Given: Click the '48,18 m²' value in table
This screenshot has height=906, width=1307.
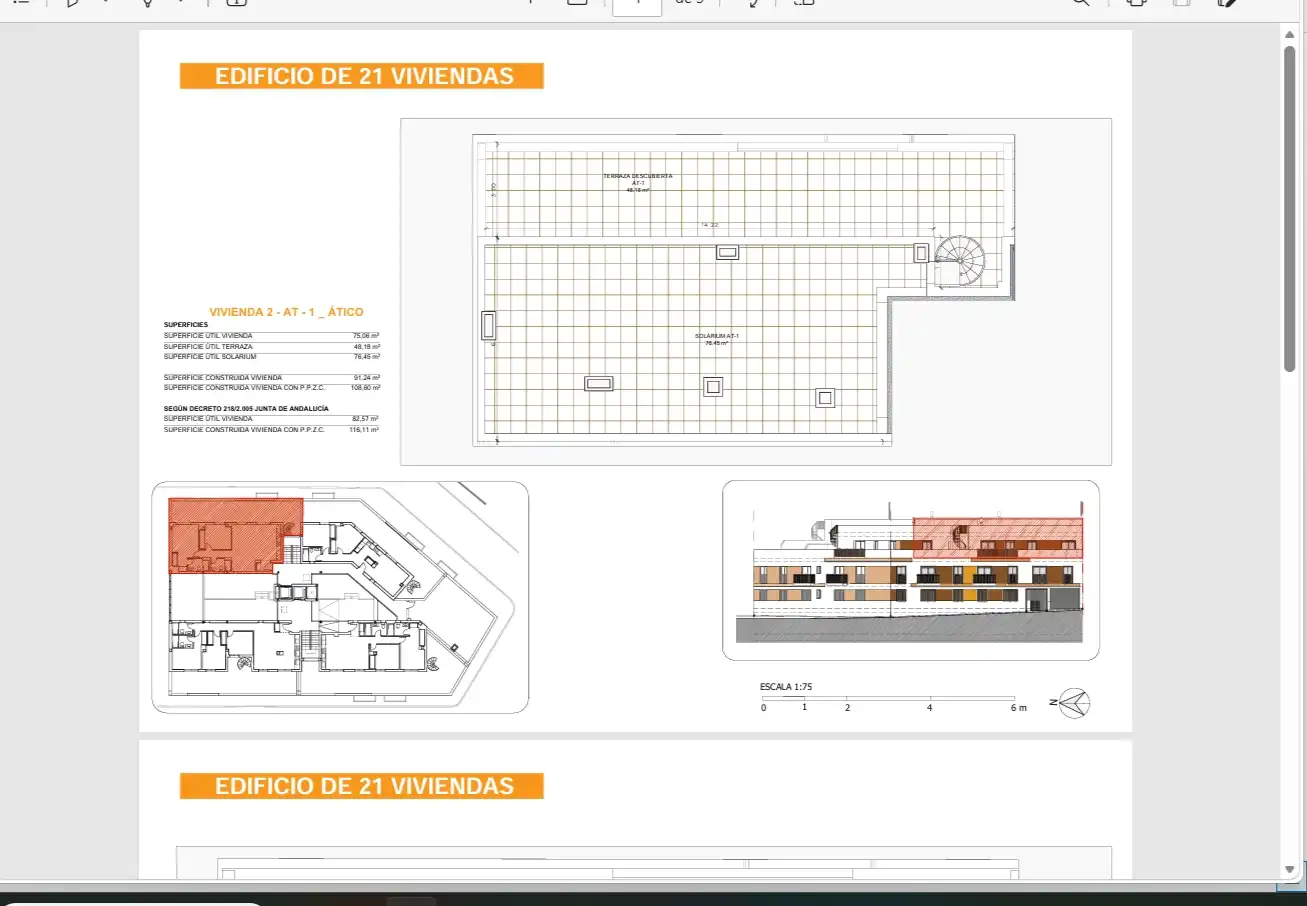Looking at the screenshot, I should 366,346.
